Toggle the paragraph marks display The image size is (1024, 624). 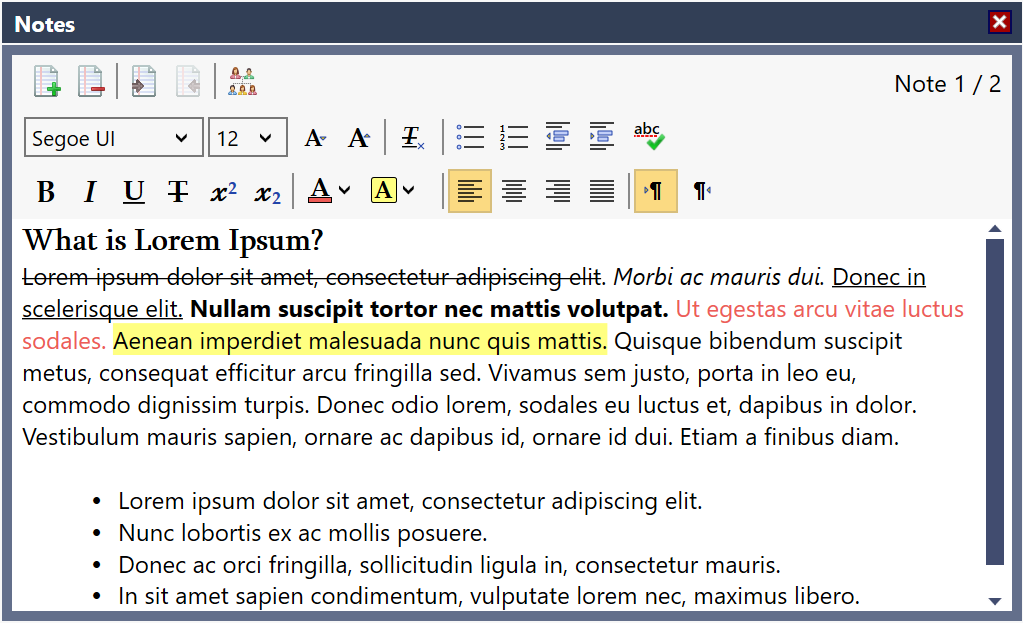coord(656,190)
